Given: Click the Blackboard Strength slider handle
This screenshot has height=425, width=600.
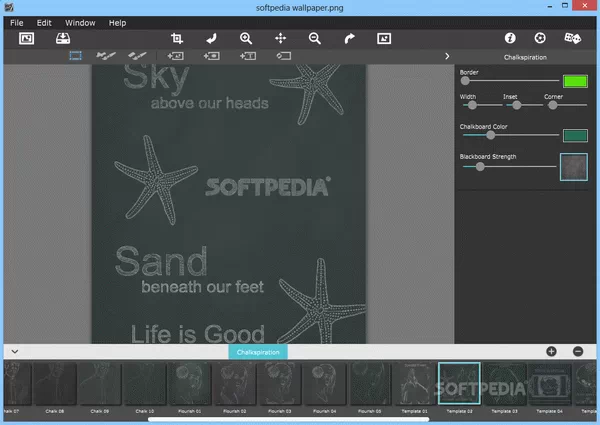Looking at the screenshot, I should [x=480, y=166].
